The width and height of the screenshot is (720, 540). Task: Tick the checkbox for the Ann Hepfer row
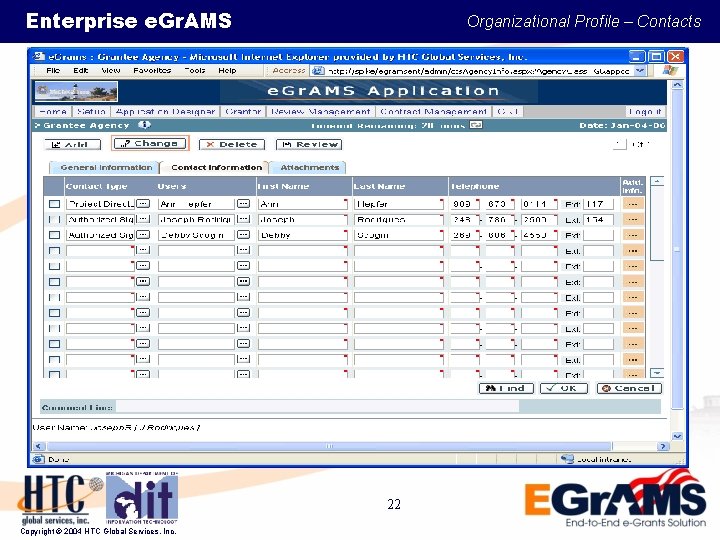55,204
